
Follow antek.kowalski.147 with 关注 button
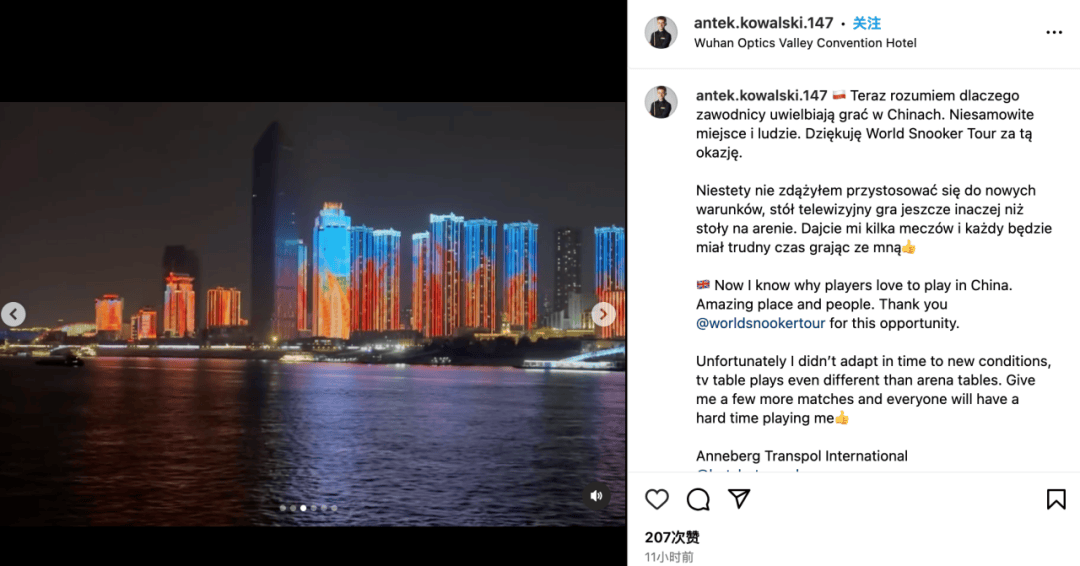[x=866, y=23]
